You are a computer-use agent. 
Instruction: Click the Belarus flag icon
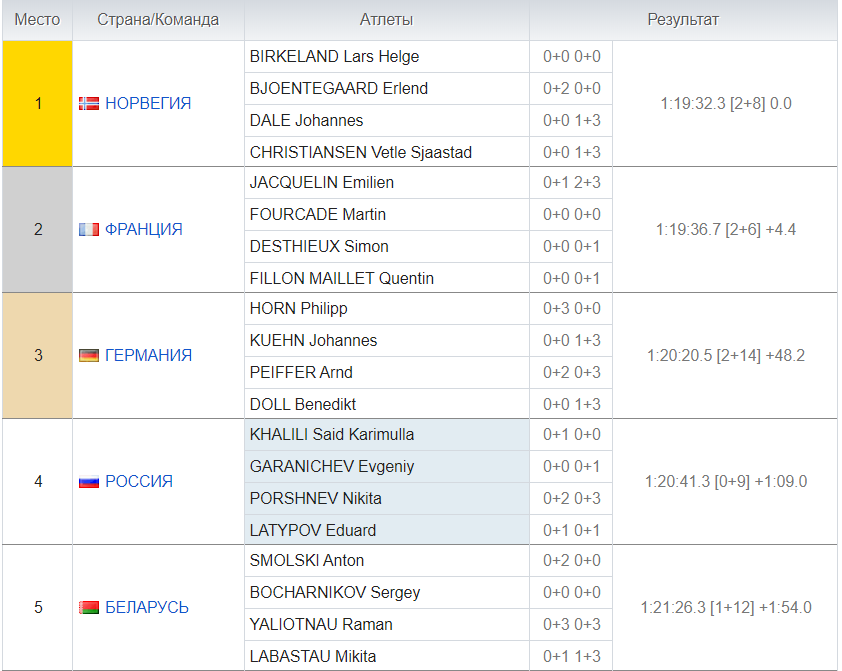click(x=89, y=607)
